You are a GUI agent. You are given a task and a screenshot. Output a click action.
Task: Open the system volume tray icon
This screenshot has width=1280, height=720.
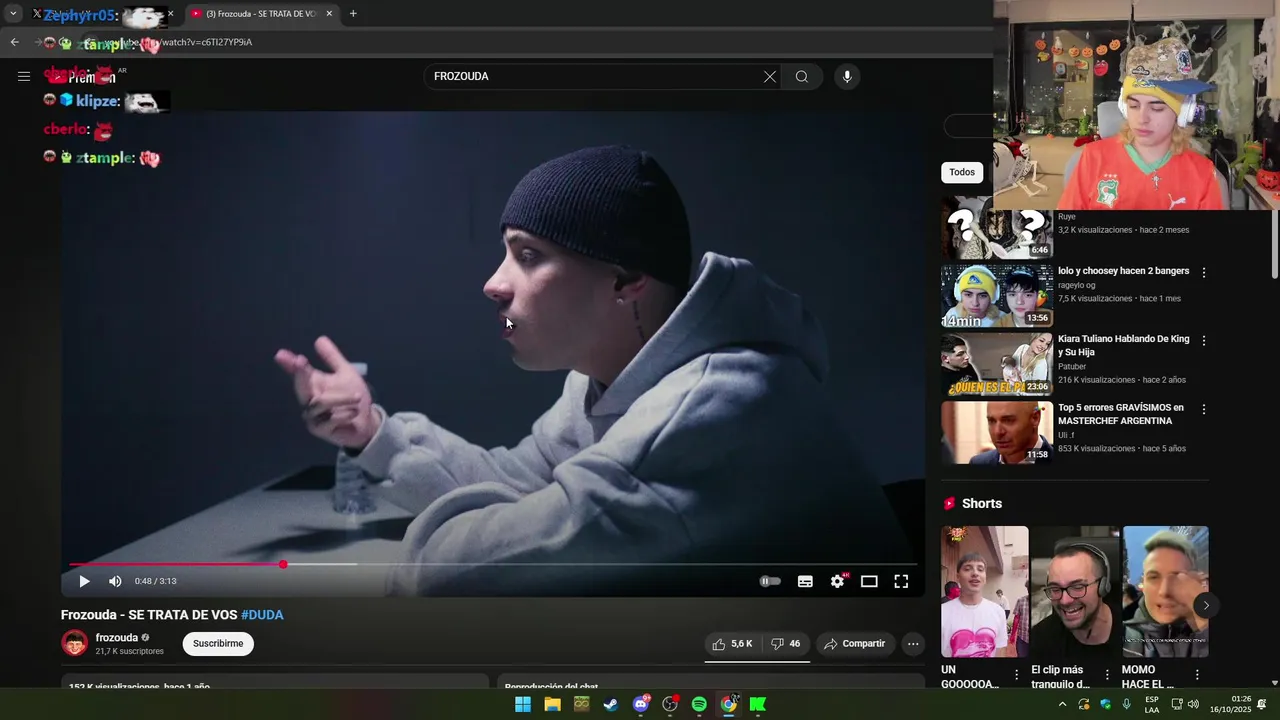[x=1193, y=704]
